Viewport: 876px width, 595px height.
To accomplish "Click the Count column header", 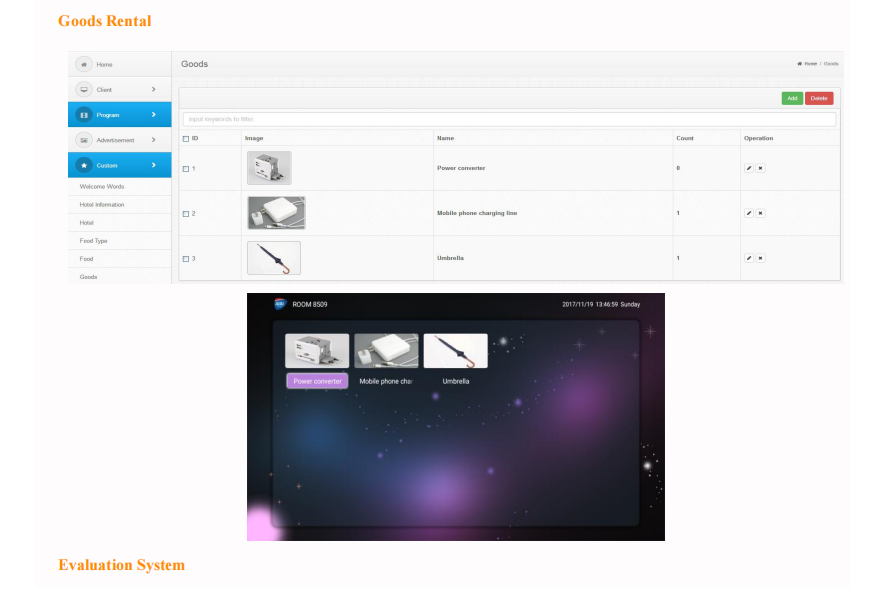I will pos(685,138).
